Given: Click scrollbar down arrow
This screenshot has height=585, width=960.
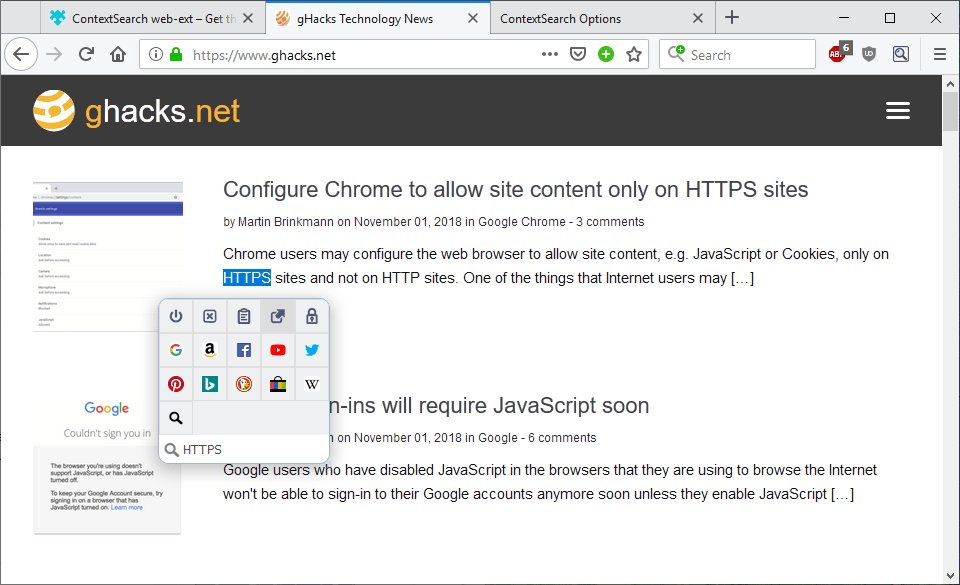Looking at the screenshot, I should pyautogui.click(x=950, y=576).
